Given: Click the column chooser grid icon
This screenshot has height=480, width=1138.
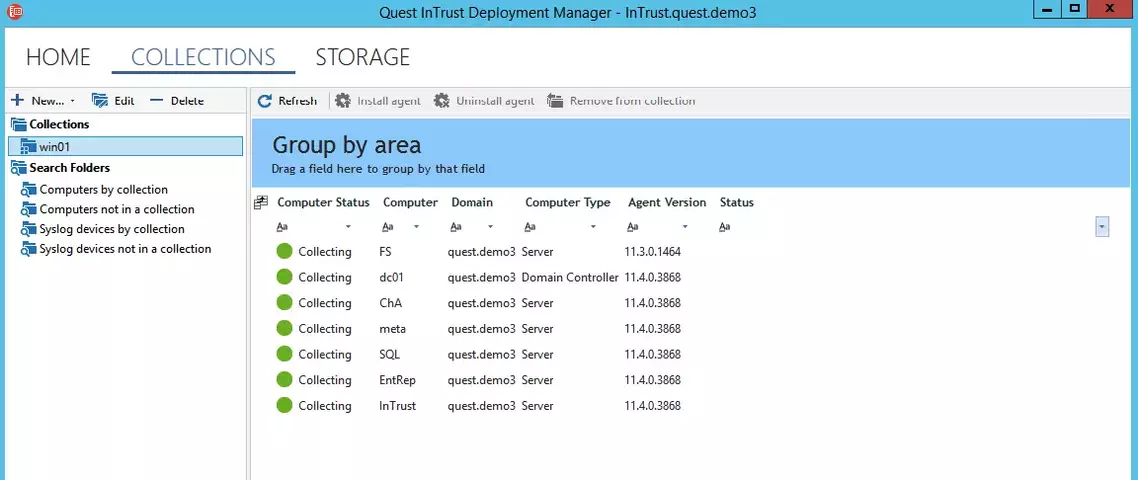Looking at the screenshot, I should click(261, 203).
